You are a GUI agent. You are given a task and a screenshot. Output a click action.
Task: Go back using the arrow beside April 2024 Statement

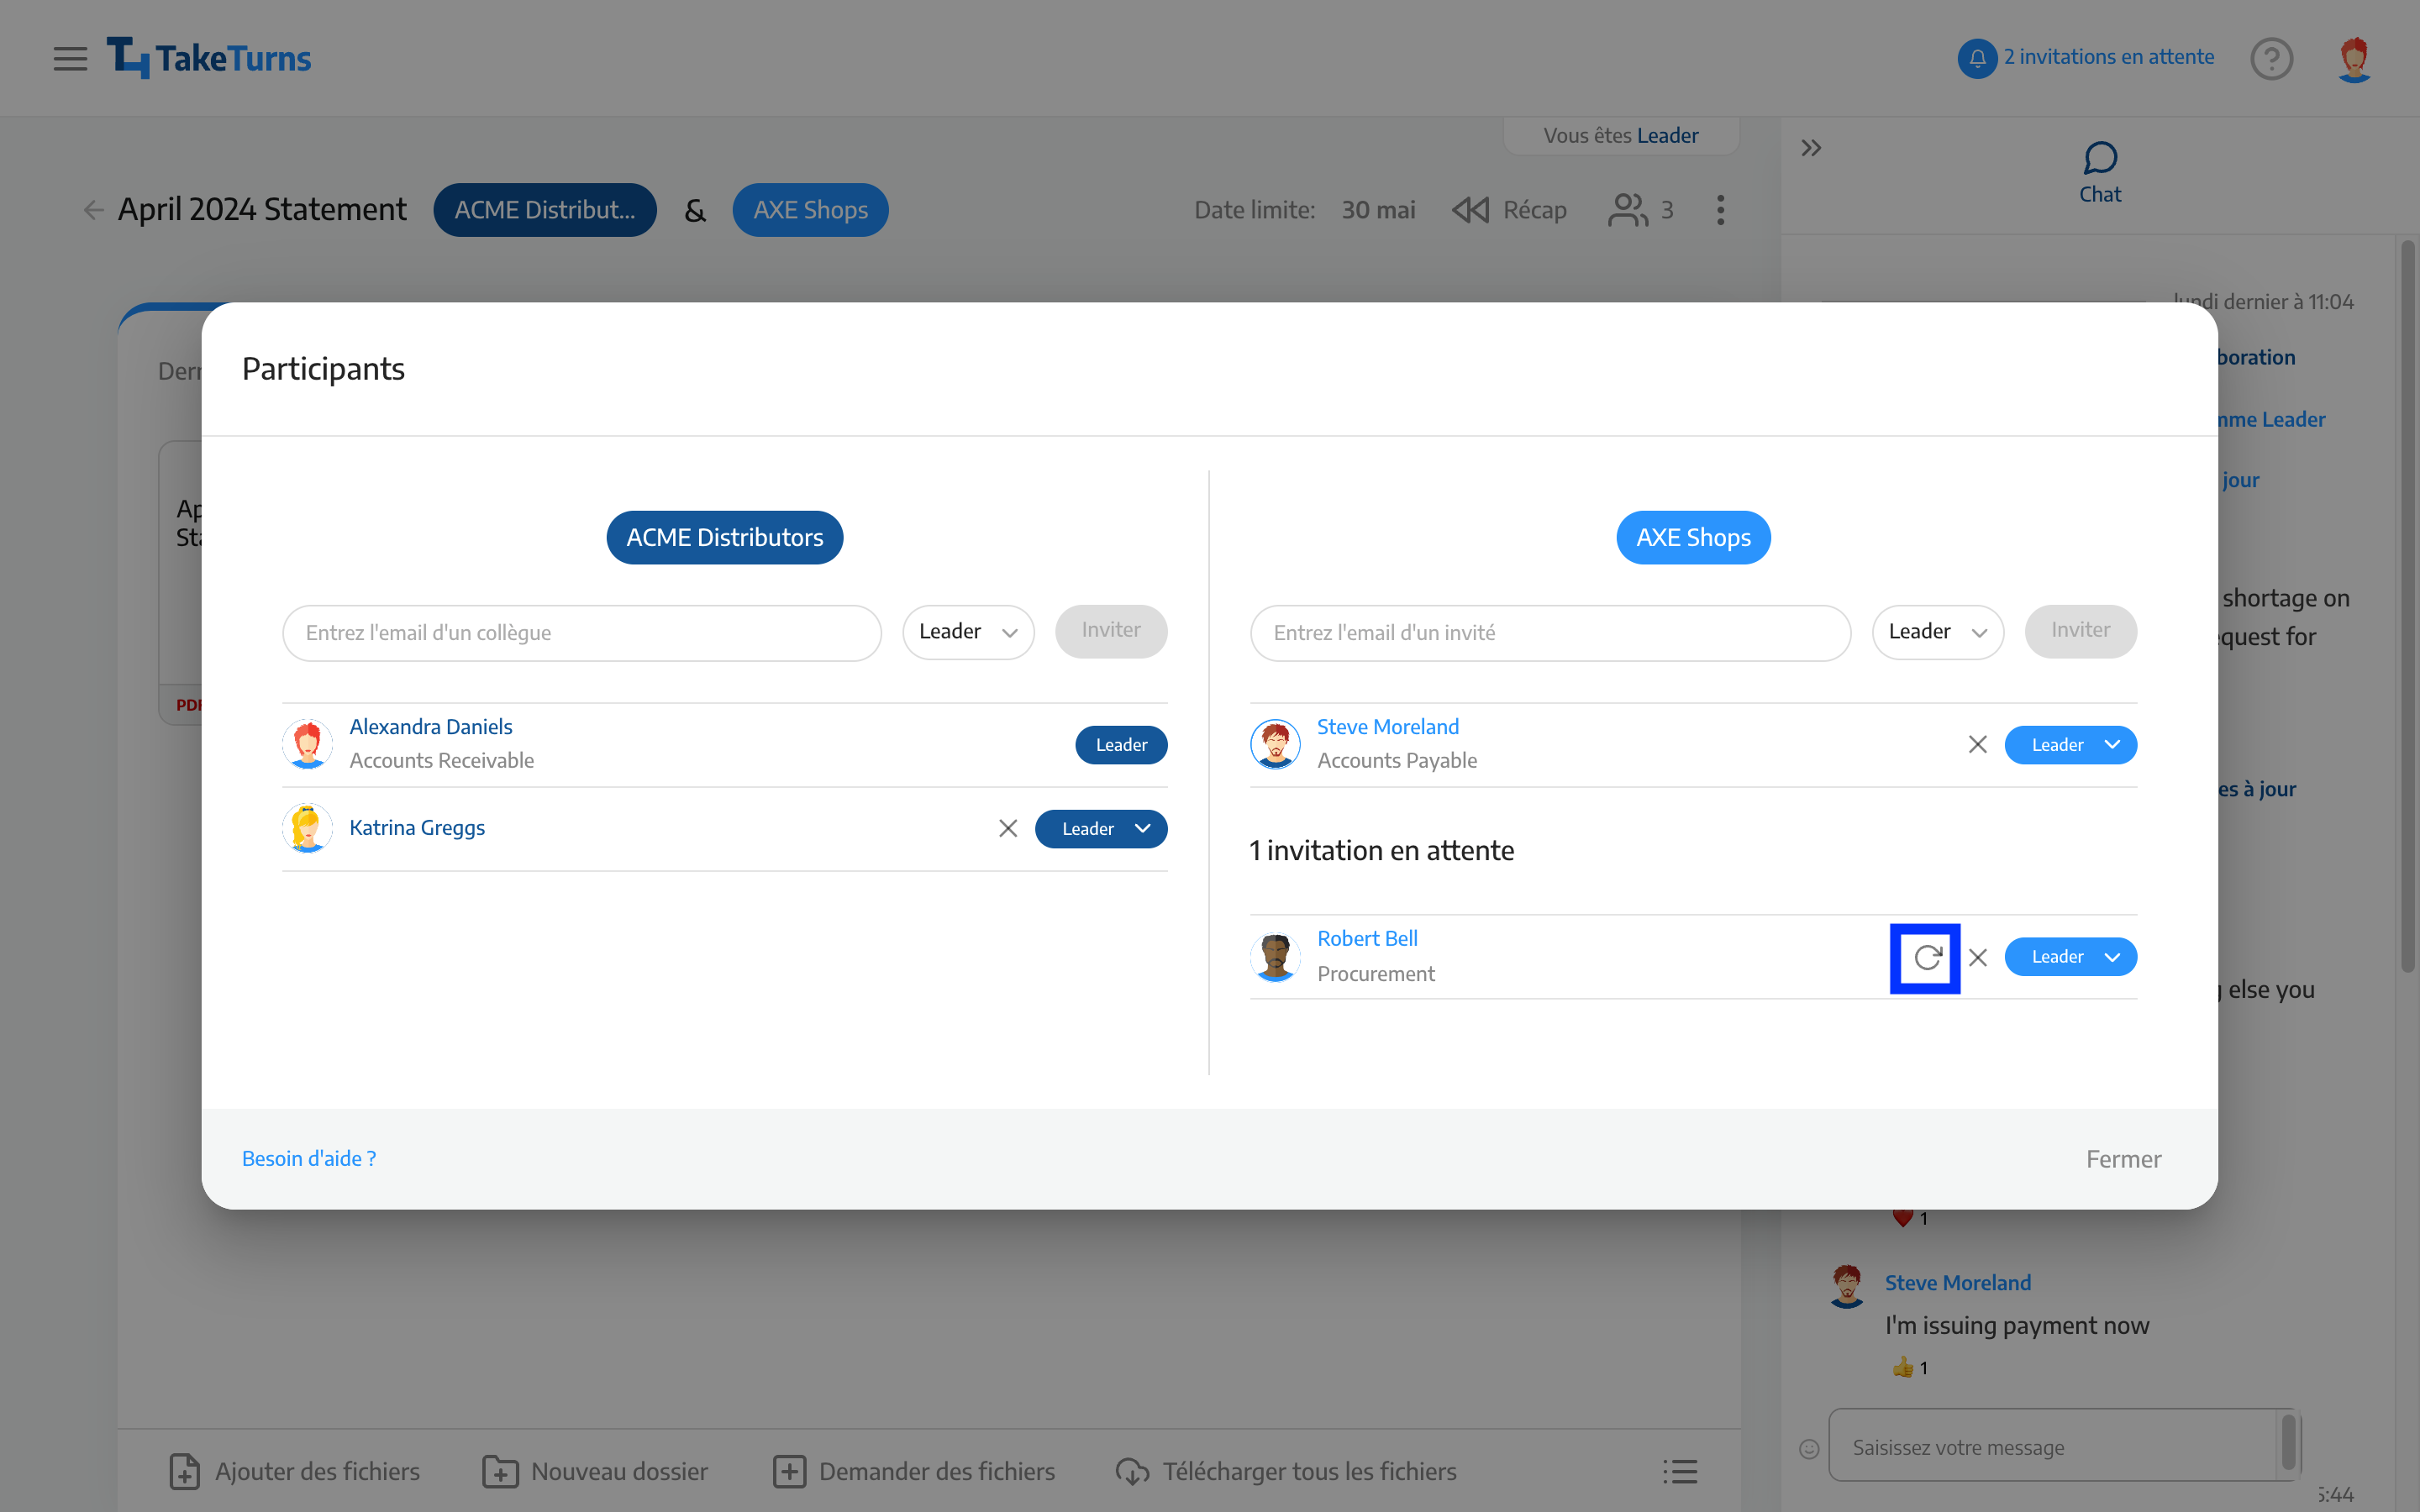[x=93, y=210]
